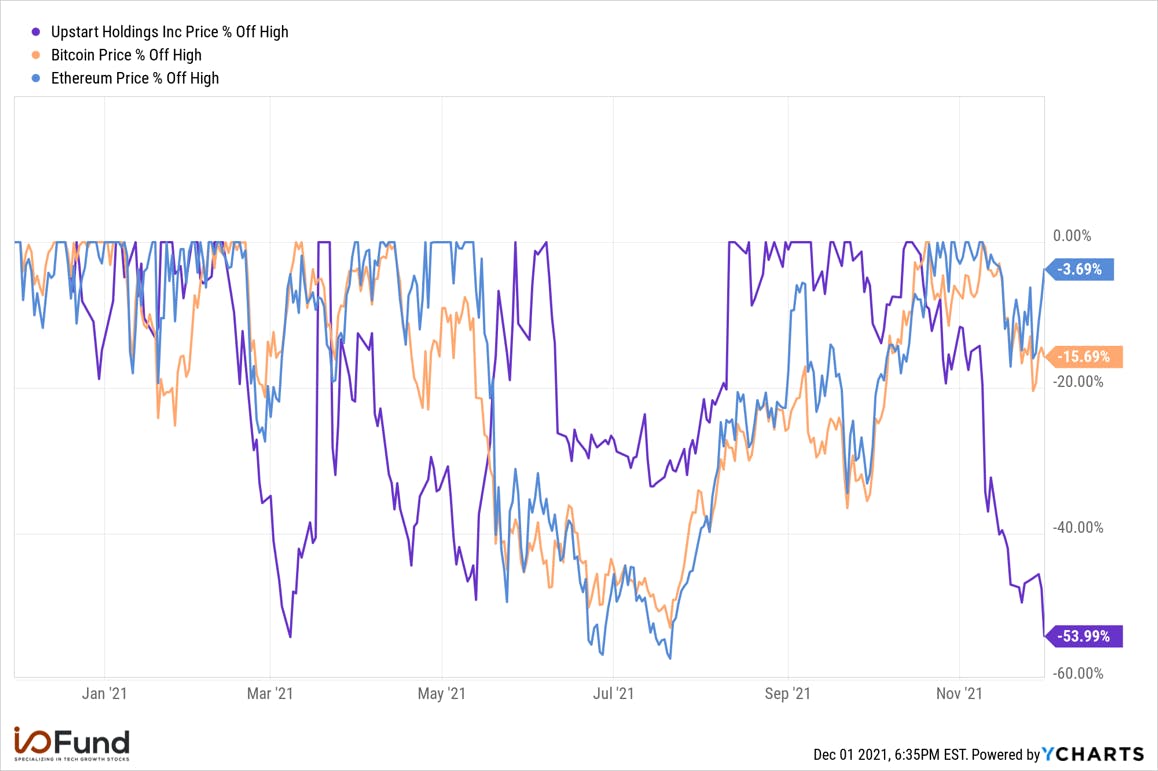
Task: Click the YCharts logo
Action: [x=1093, y=754]
